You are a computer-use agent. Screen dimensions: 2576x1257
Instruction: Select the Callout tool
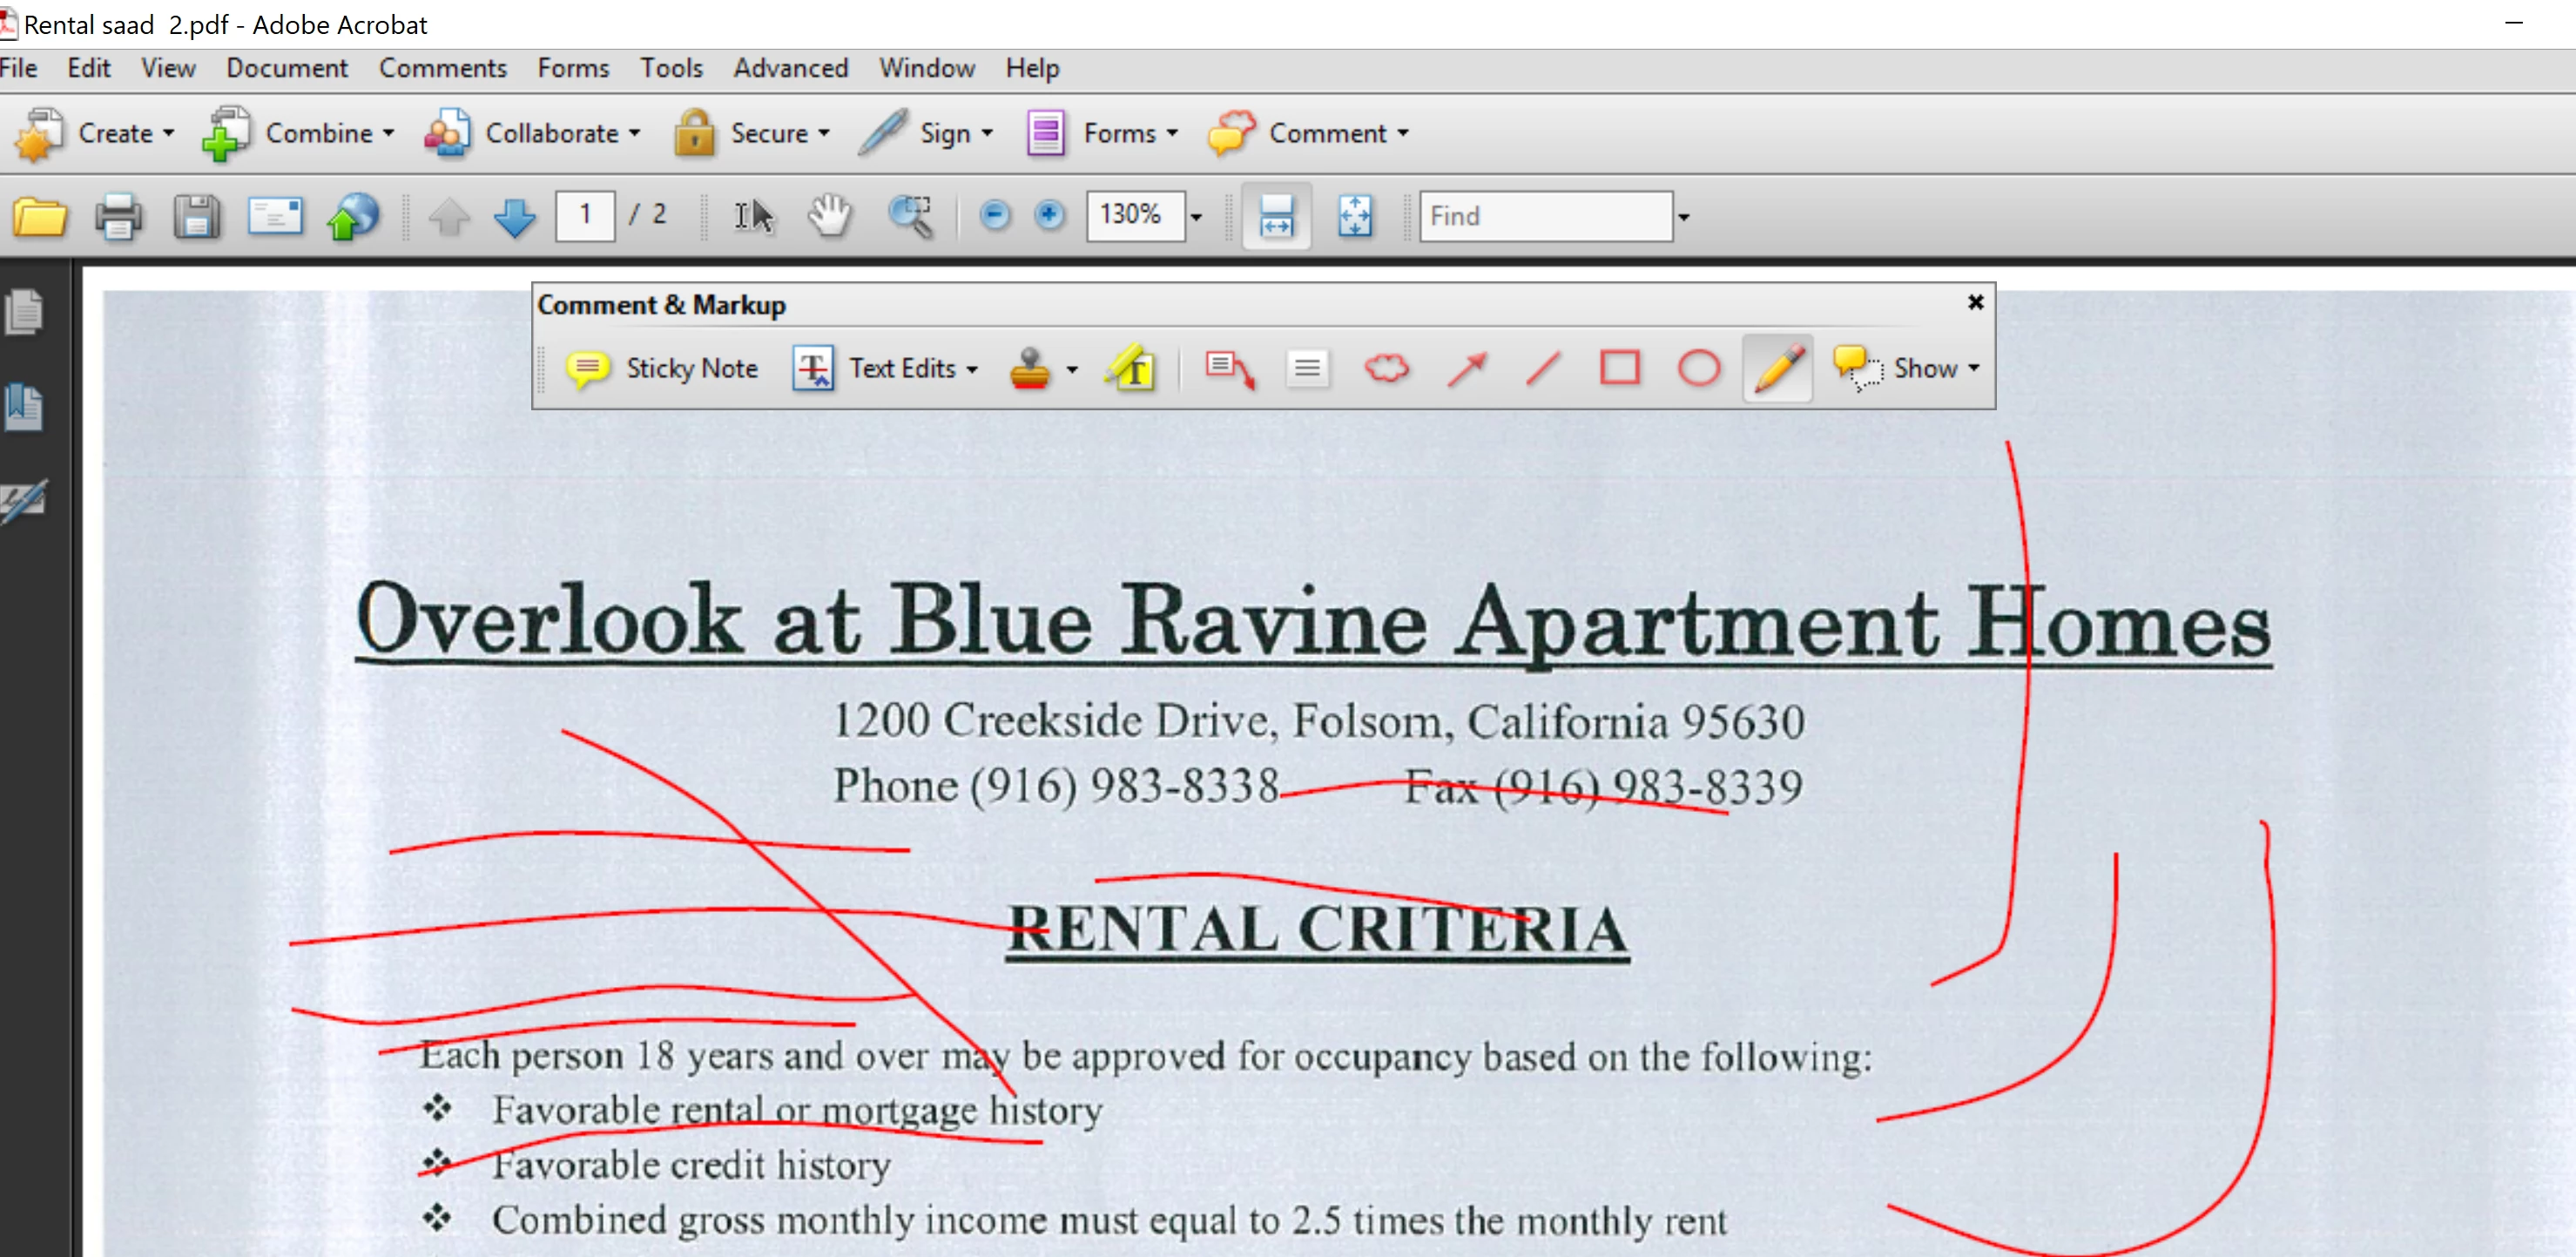pos(1230,368)
